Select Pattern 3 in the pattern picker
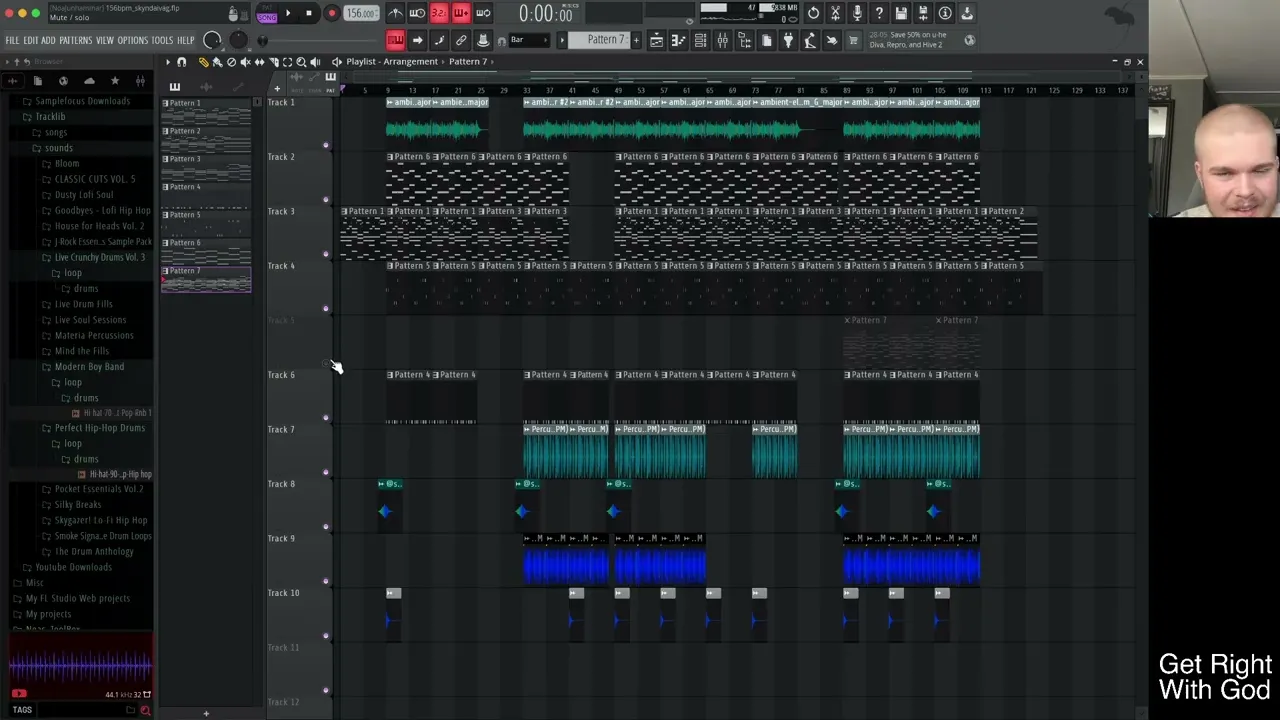Screen dimensions: 1280x720 (x=206, y=167)
